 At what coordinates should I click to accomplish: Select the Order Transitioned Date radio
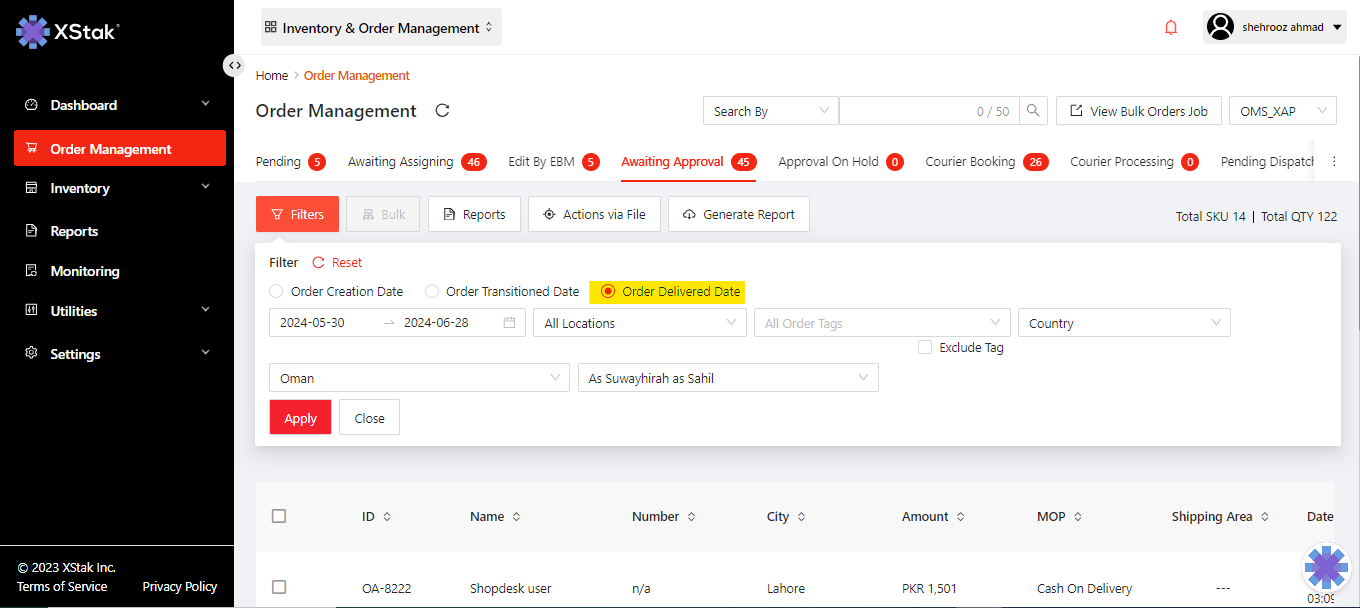(432, 292)
